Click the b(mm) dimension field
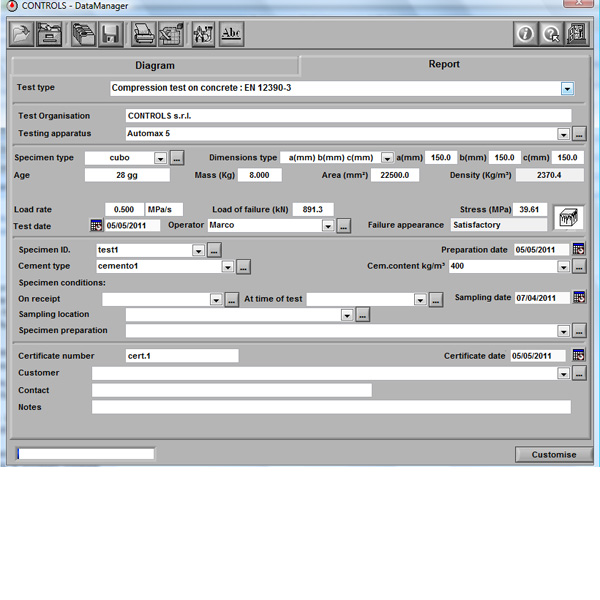The height and width of the screenshot is (600, 600). coord(504,158)
